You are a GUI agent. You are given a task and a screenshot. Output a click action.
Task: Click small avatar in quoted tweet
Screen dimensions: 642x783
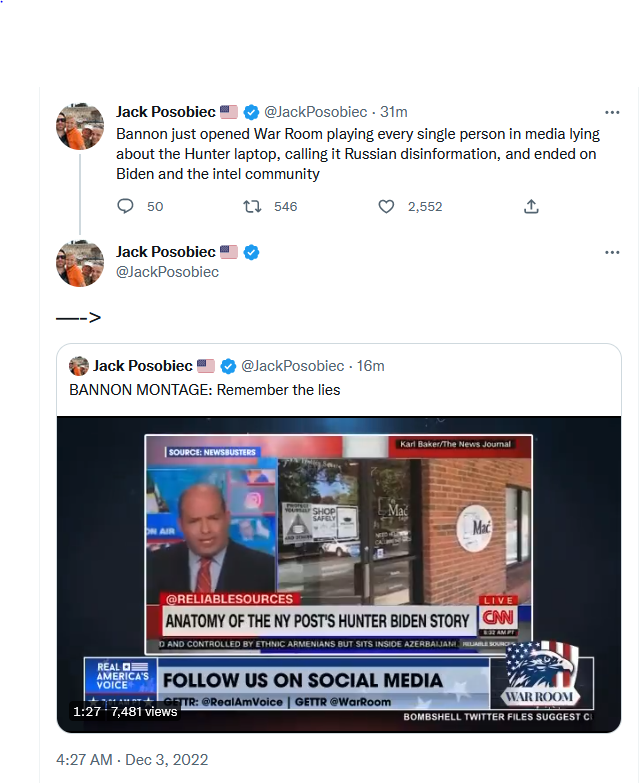coord(79,366)
